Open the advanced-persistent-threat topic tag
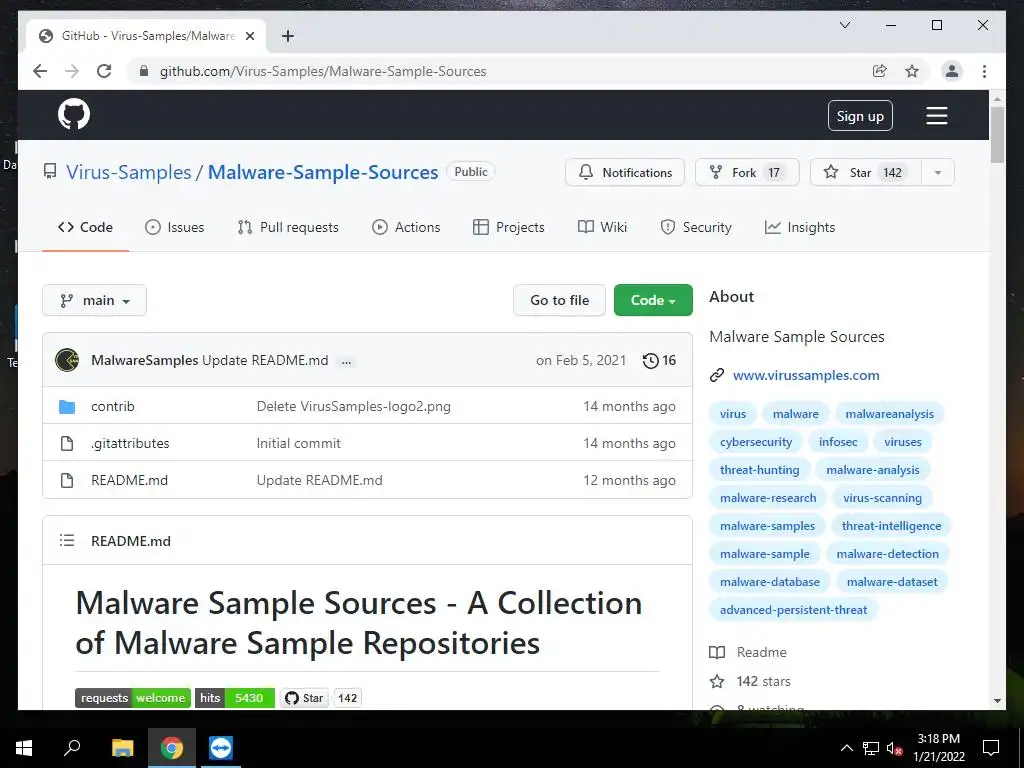Viewport: 1024px width, 768px height. pos(793,610)
